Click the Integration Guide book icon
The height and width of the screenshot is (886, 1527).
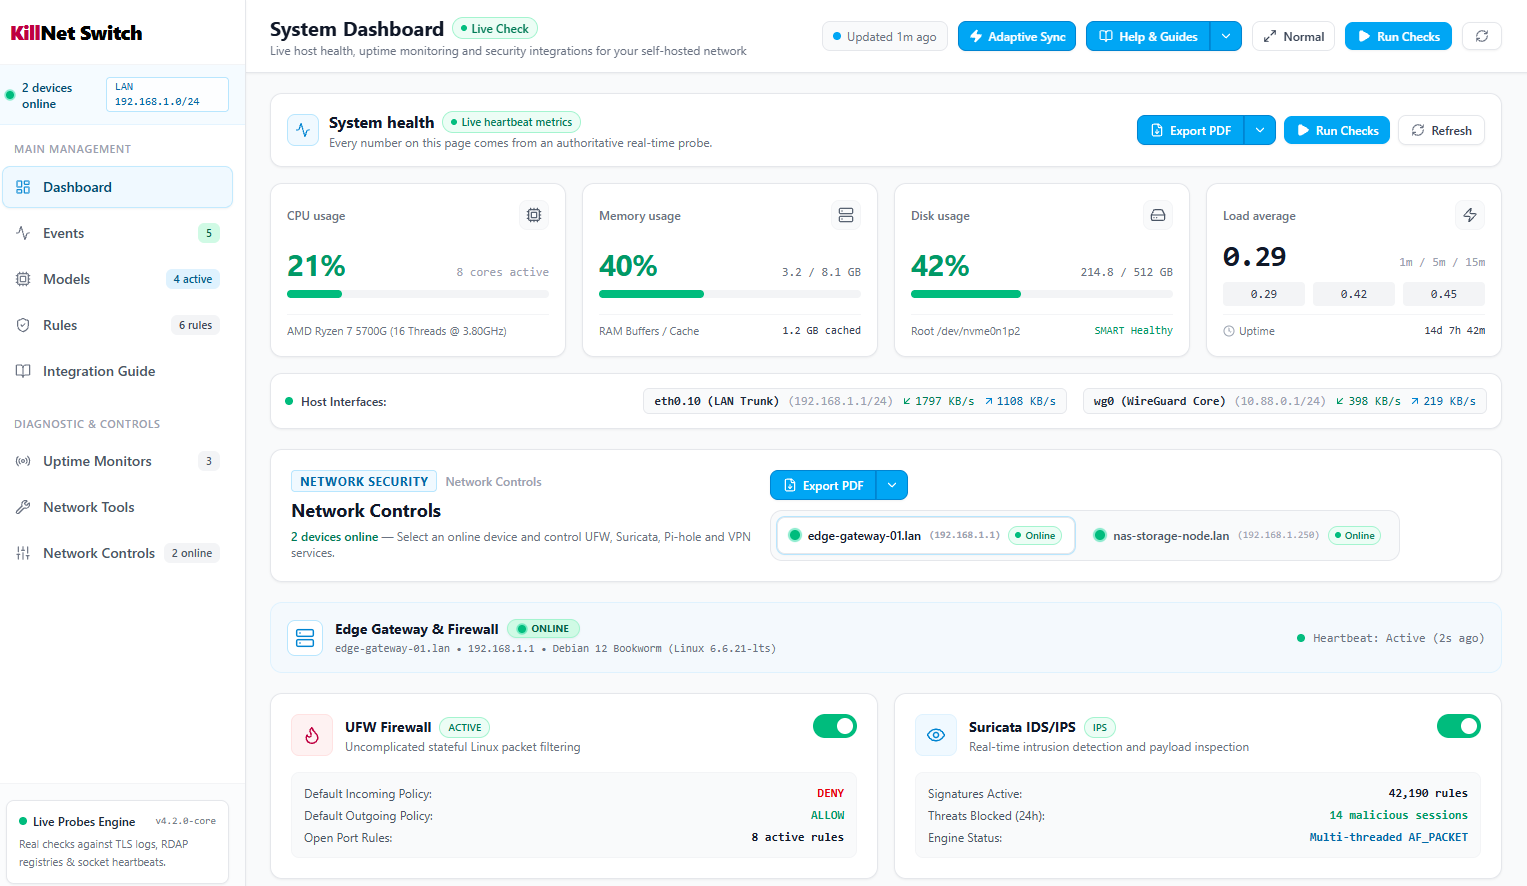click(23, 371)
